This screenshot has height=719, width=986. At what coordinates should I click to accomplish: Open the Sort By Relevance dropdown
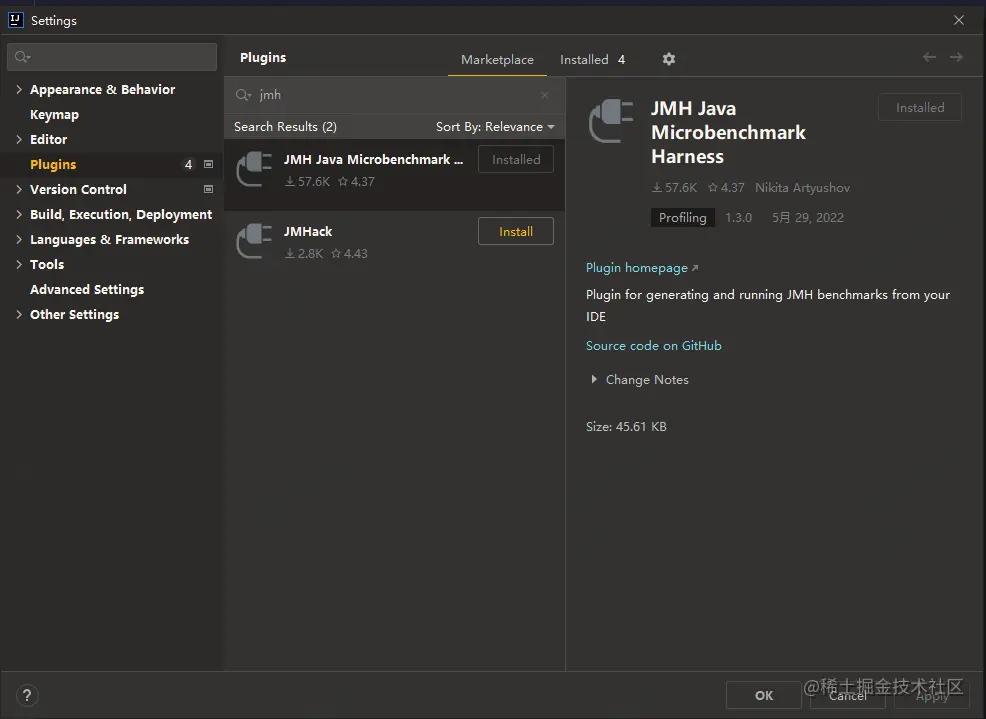point(495,127)
